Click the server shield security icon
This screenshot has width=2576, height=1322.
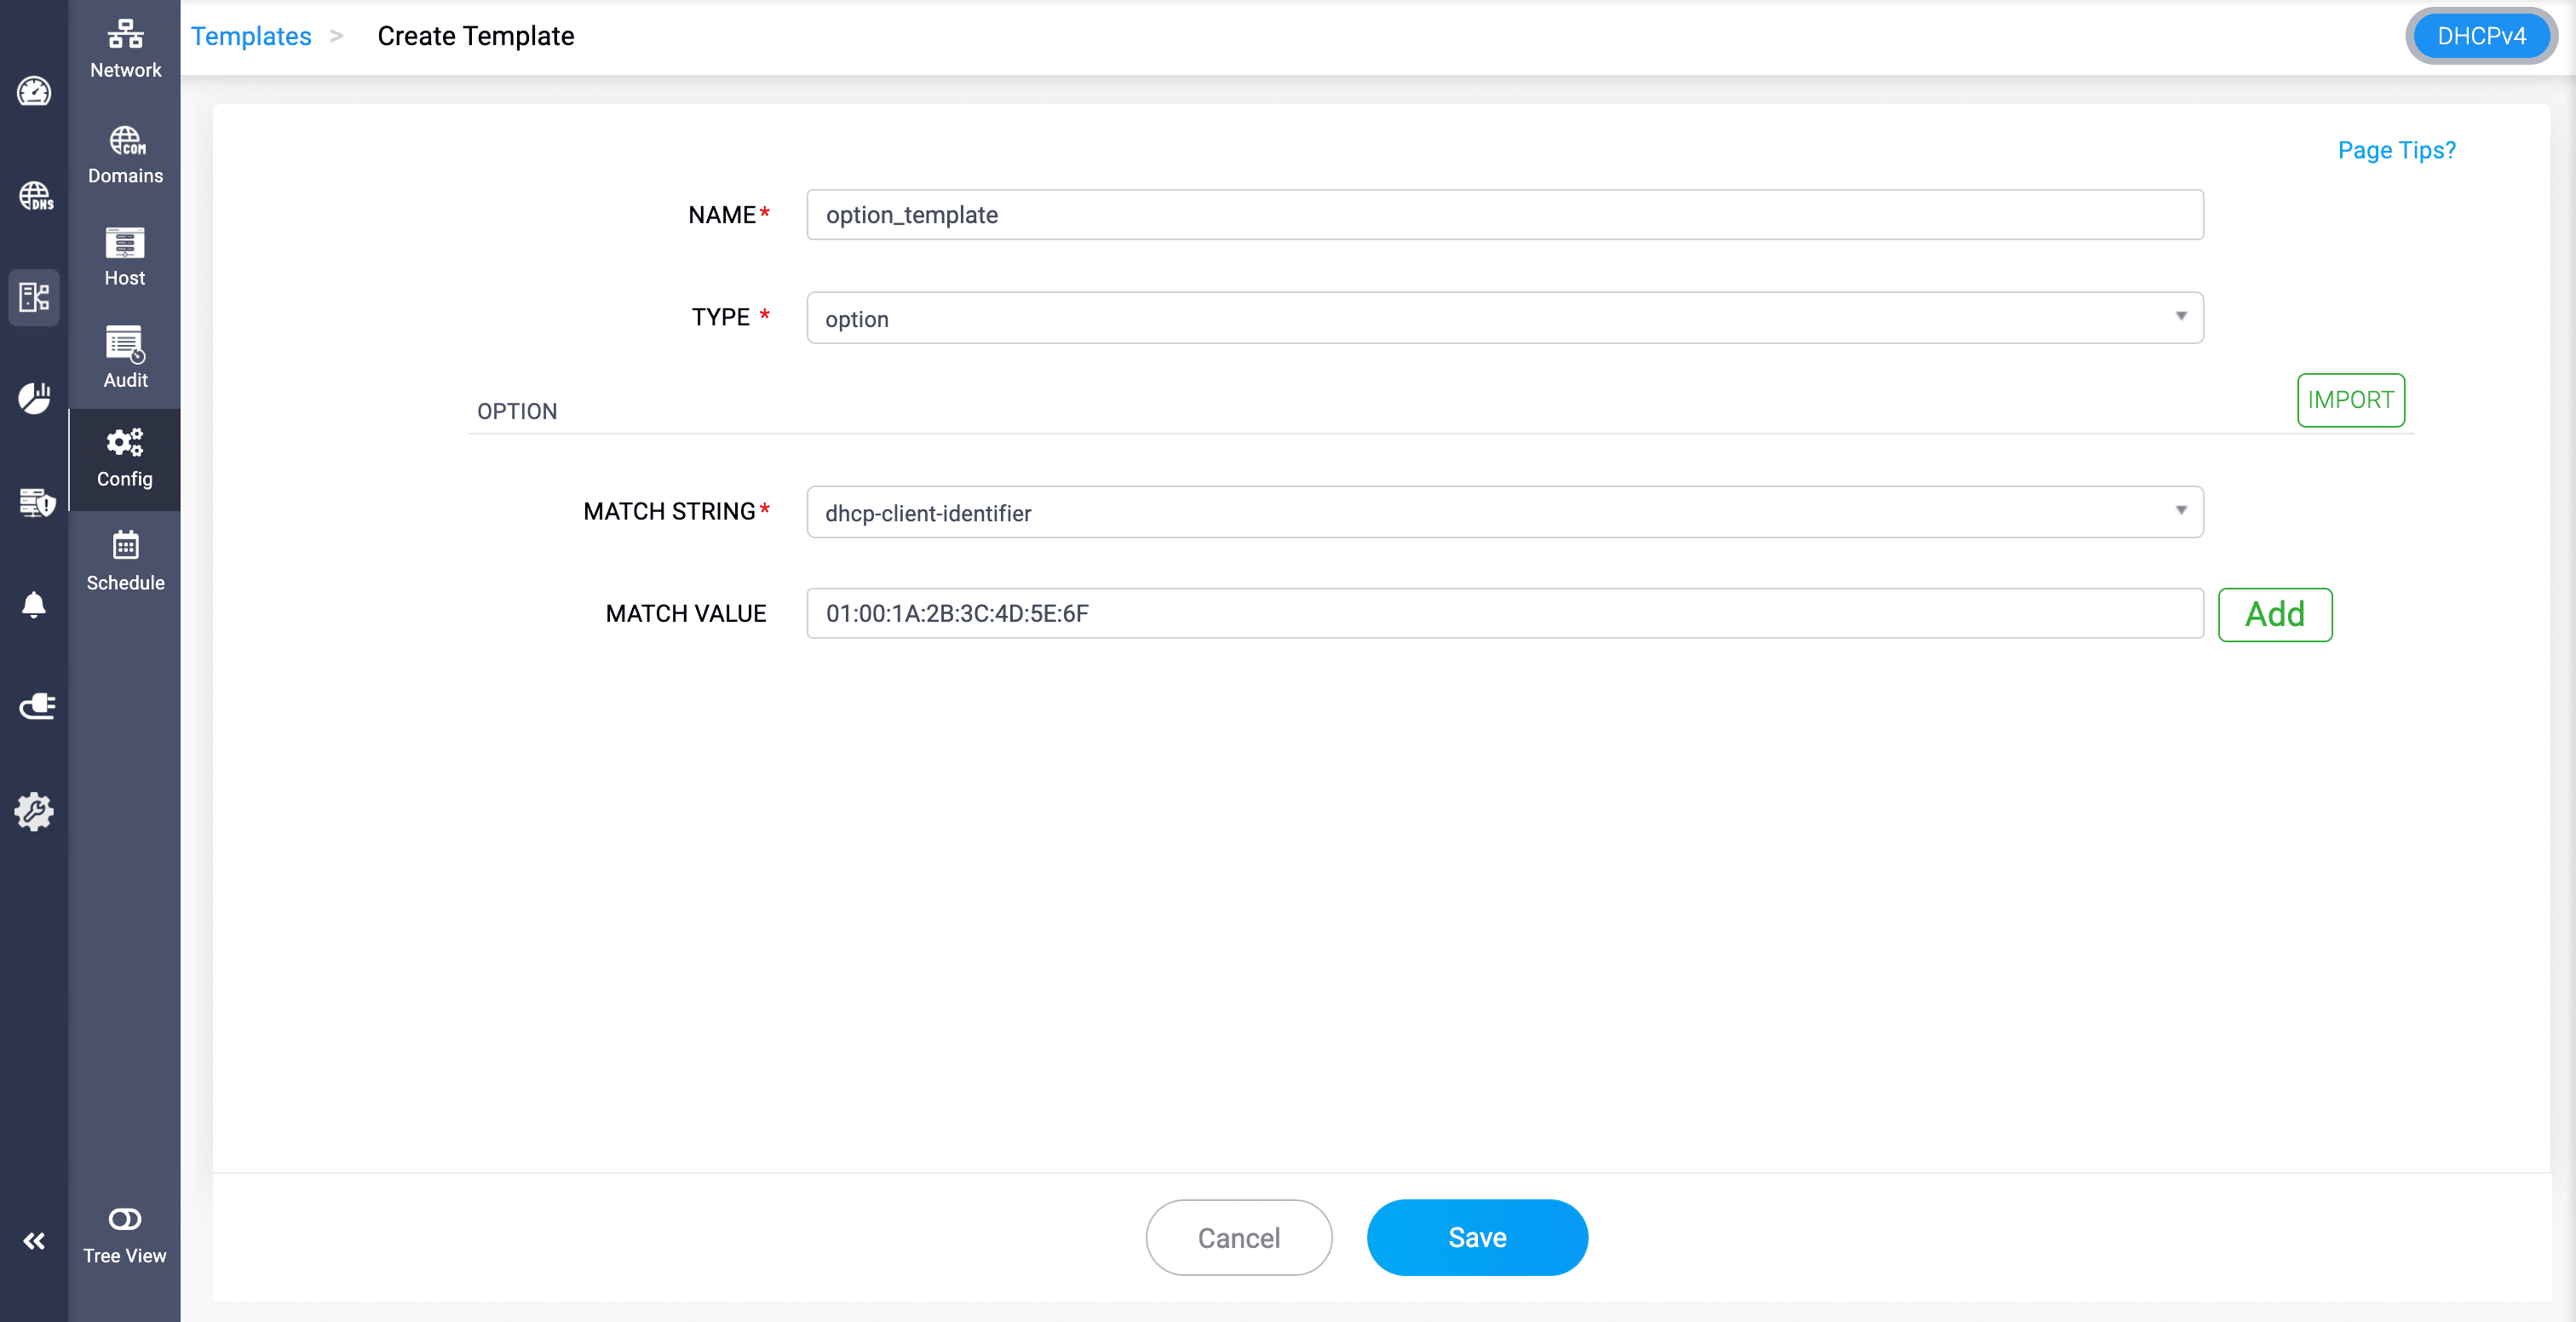(36, 502)
